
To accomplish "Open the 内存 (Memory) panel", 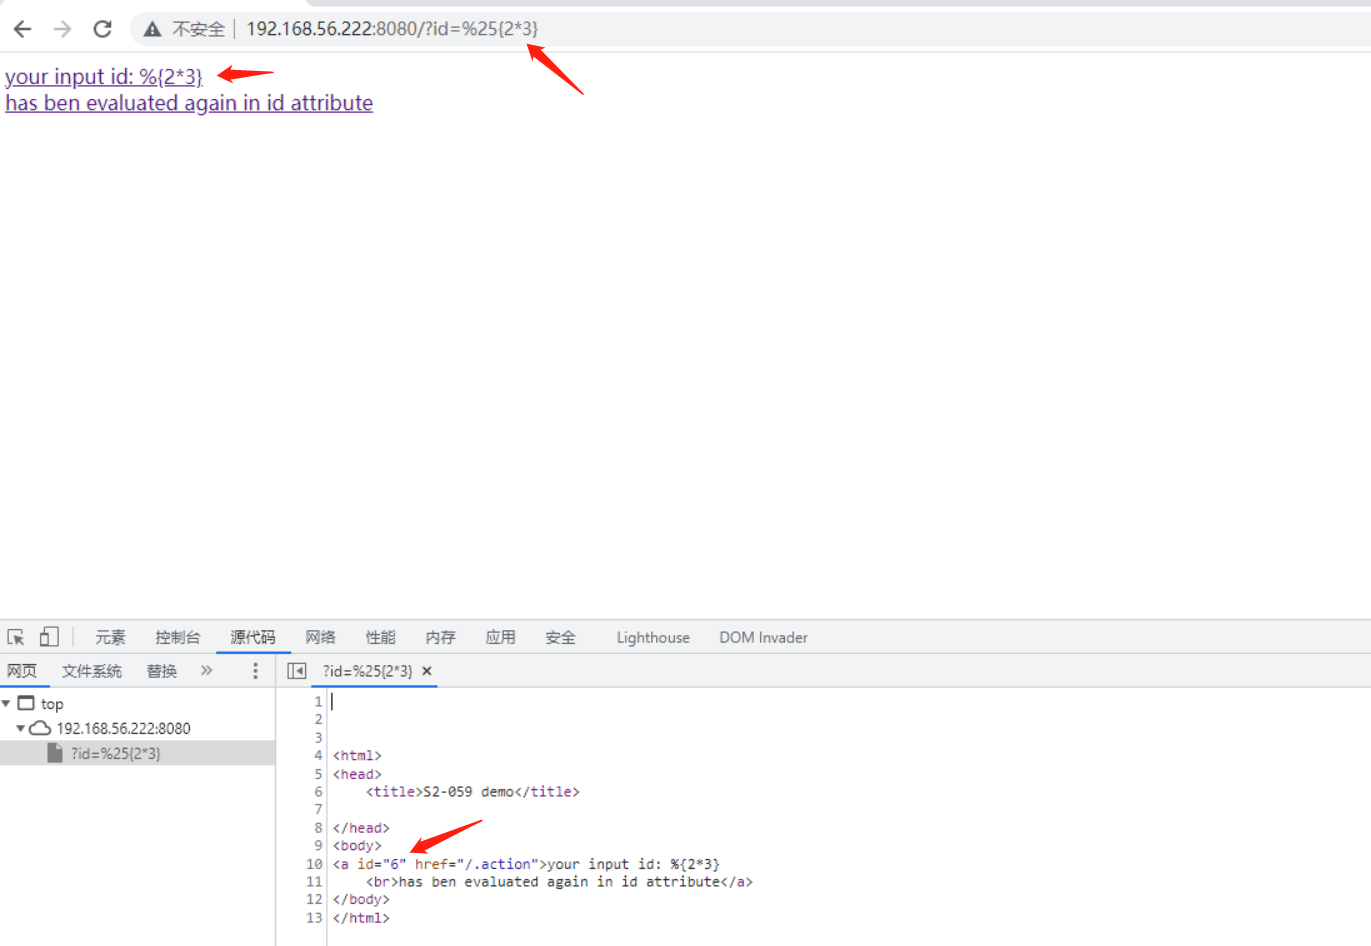I will [x=440, y=637].
